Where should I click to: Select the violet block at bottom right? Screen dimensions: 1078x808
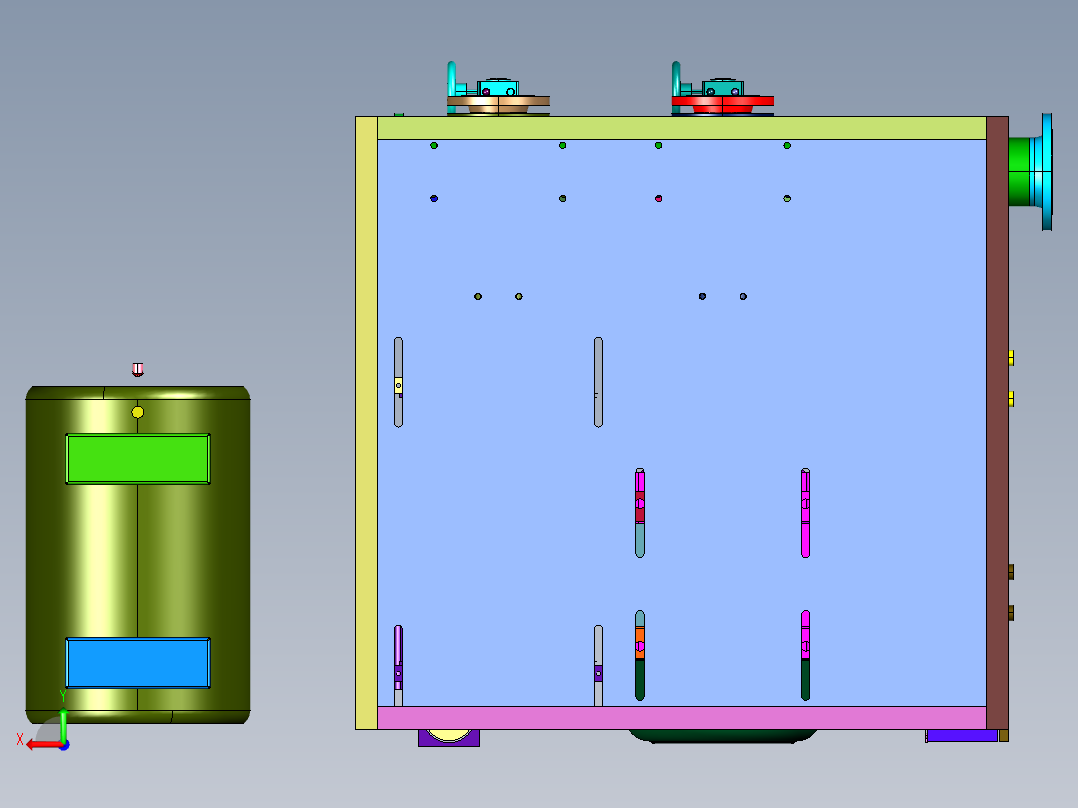[962, 736]
